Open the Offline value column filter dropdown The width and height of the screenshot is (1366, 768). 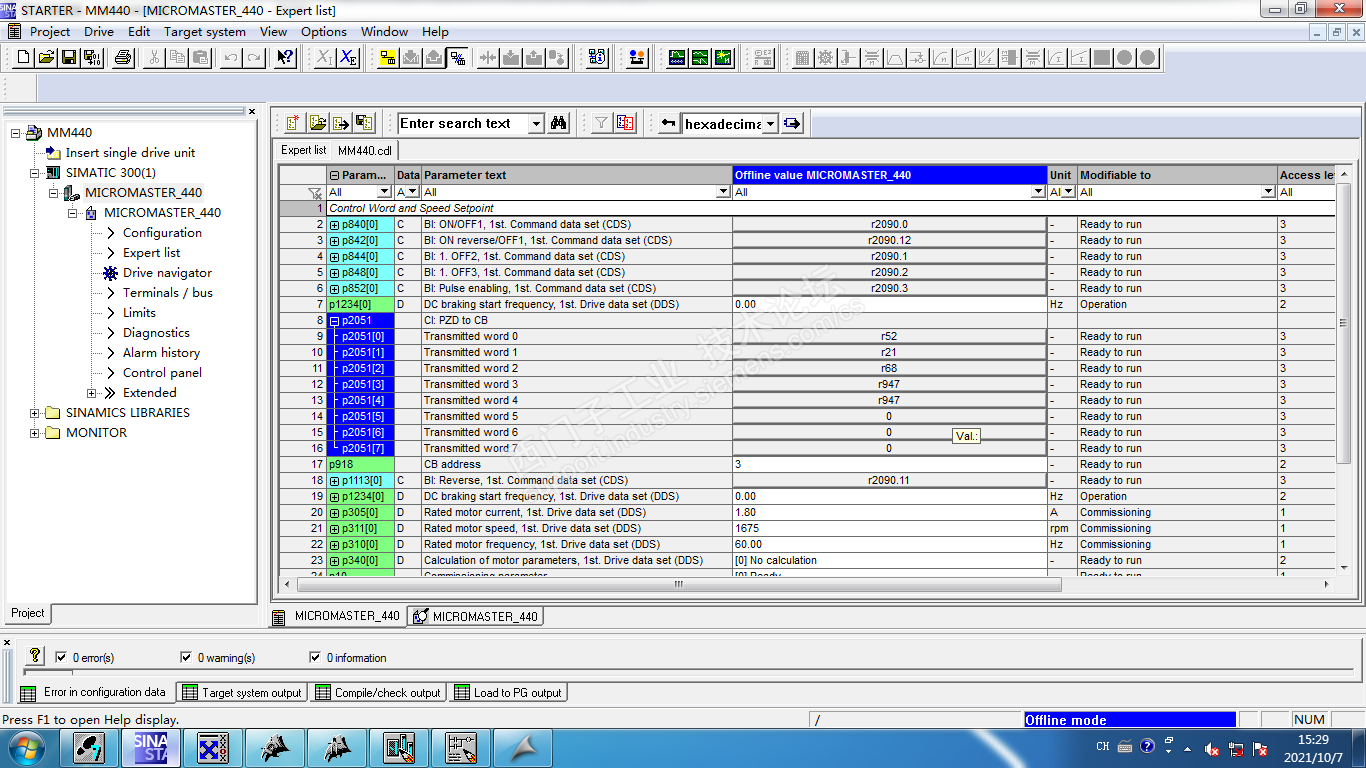click(x=1040, y=192)
